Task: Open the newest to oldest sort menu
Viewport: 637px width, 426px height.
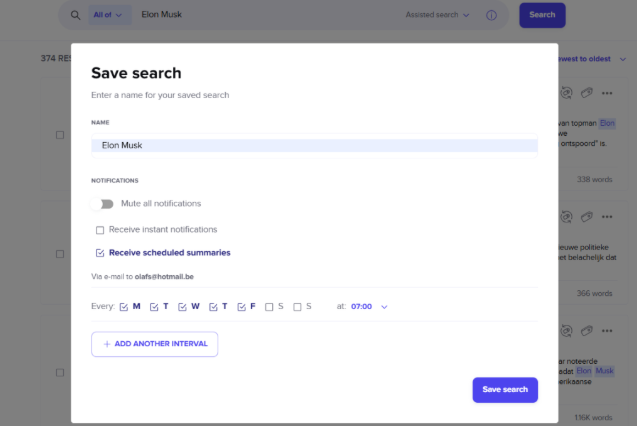Action: click(x=596, y=59)
